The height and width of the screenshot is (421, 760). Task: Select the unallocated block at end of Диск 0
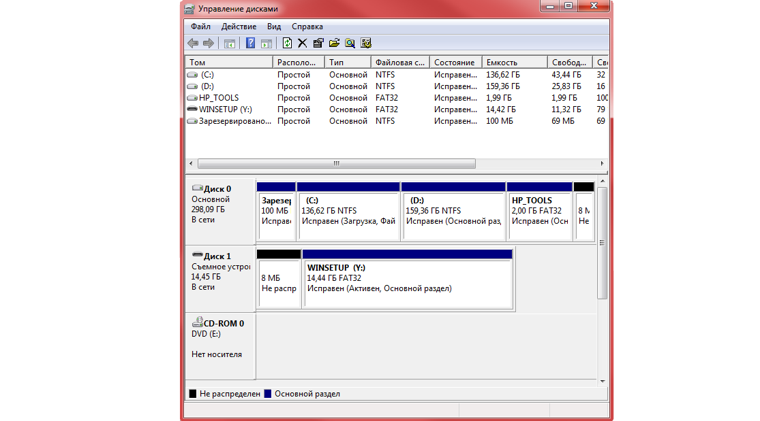(x=584, y=211)
